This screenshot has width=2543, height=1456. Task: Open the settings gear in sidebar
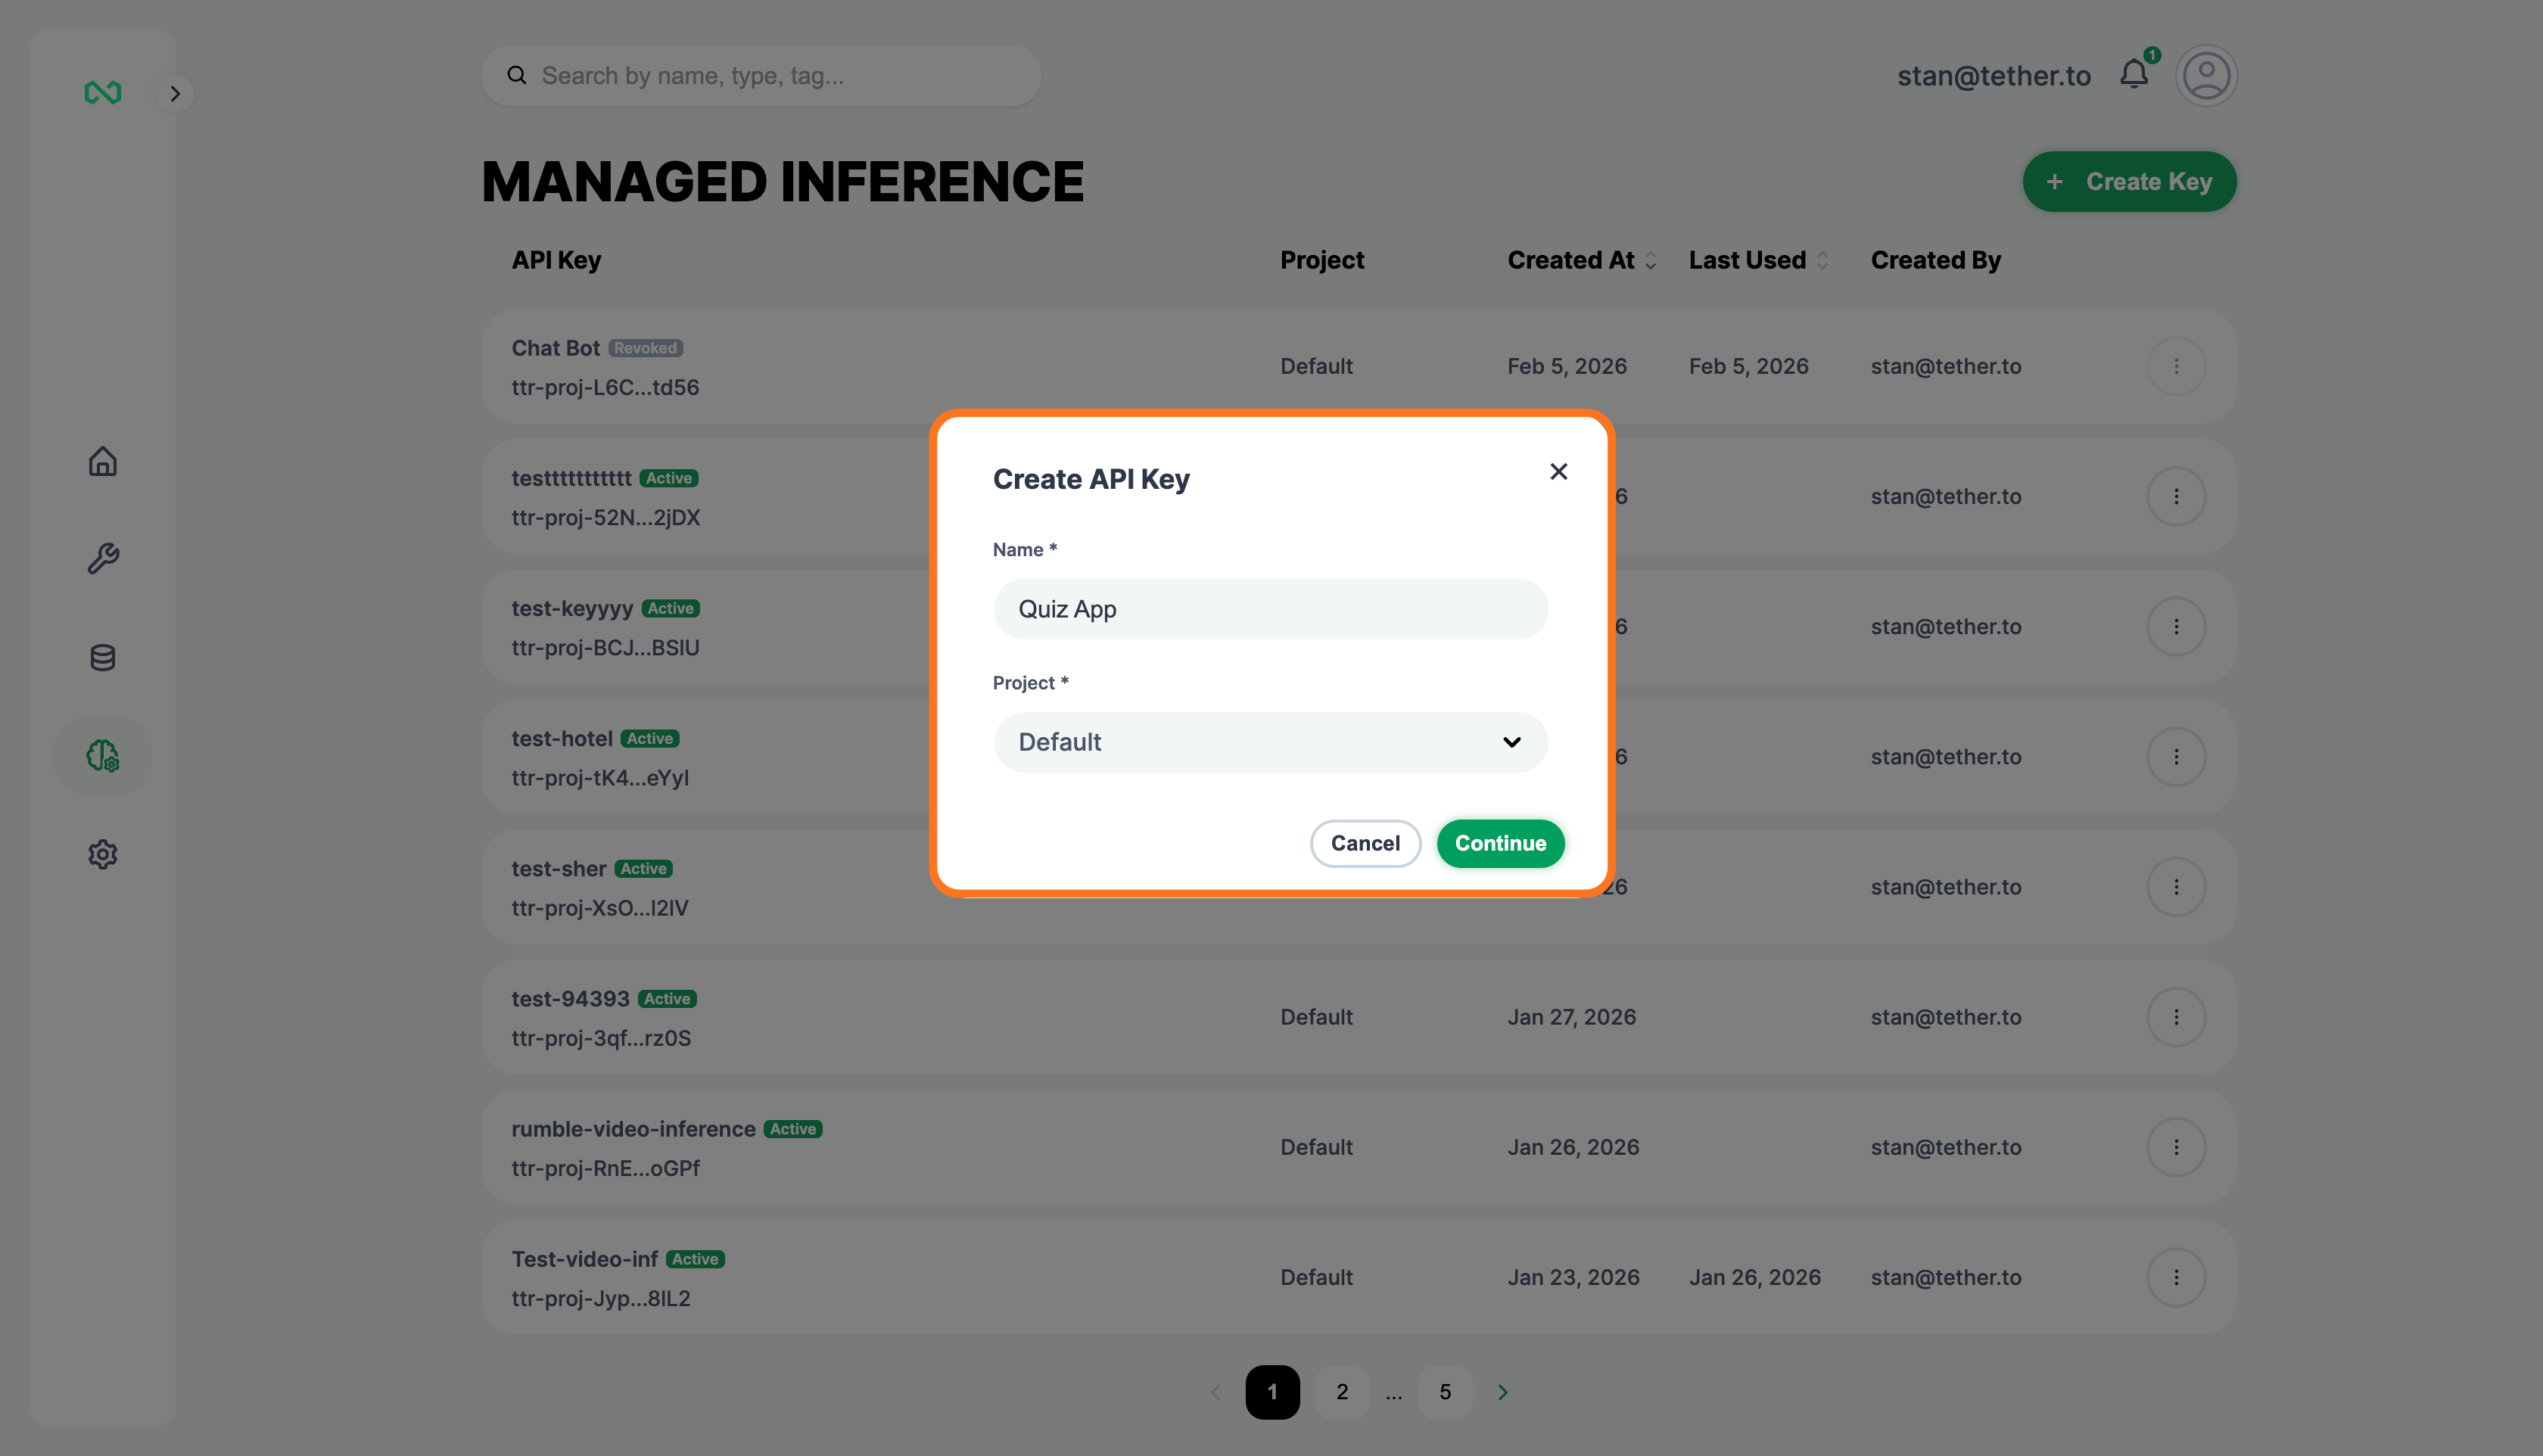(102, 854)
